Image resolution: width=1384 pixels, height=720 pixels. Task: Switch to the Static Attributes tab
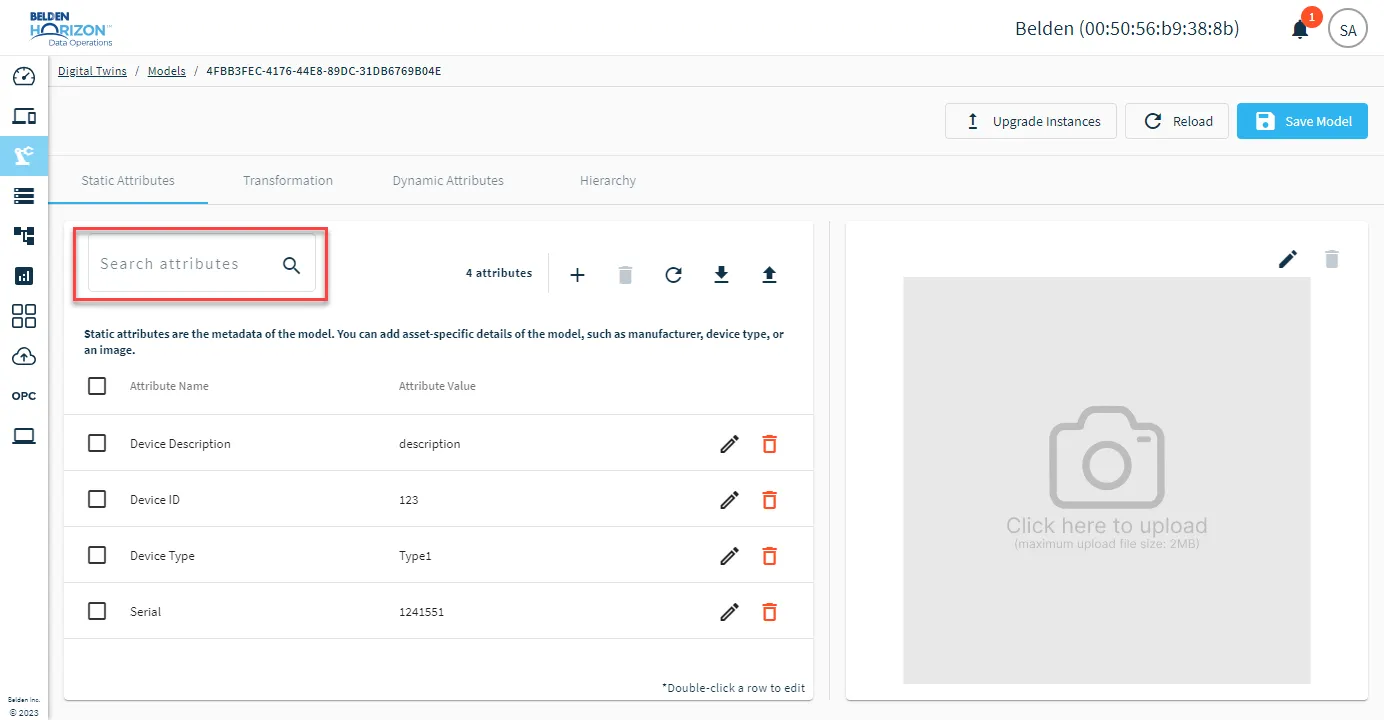(x=128, y=181)
